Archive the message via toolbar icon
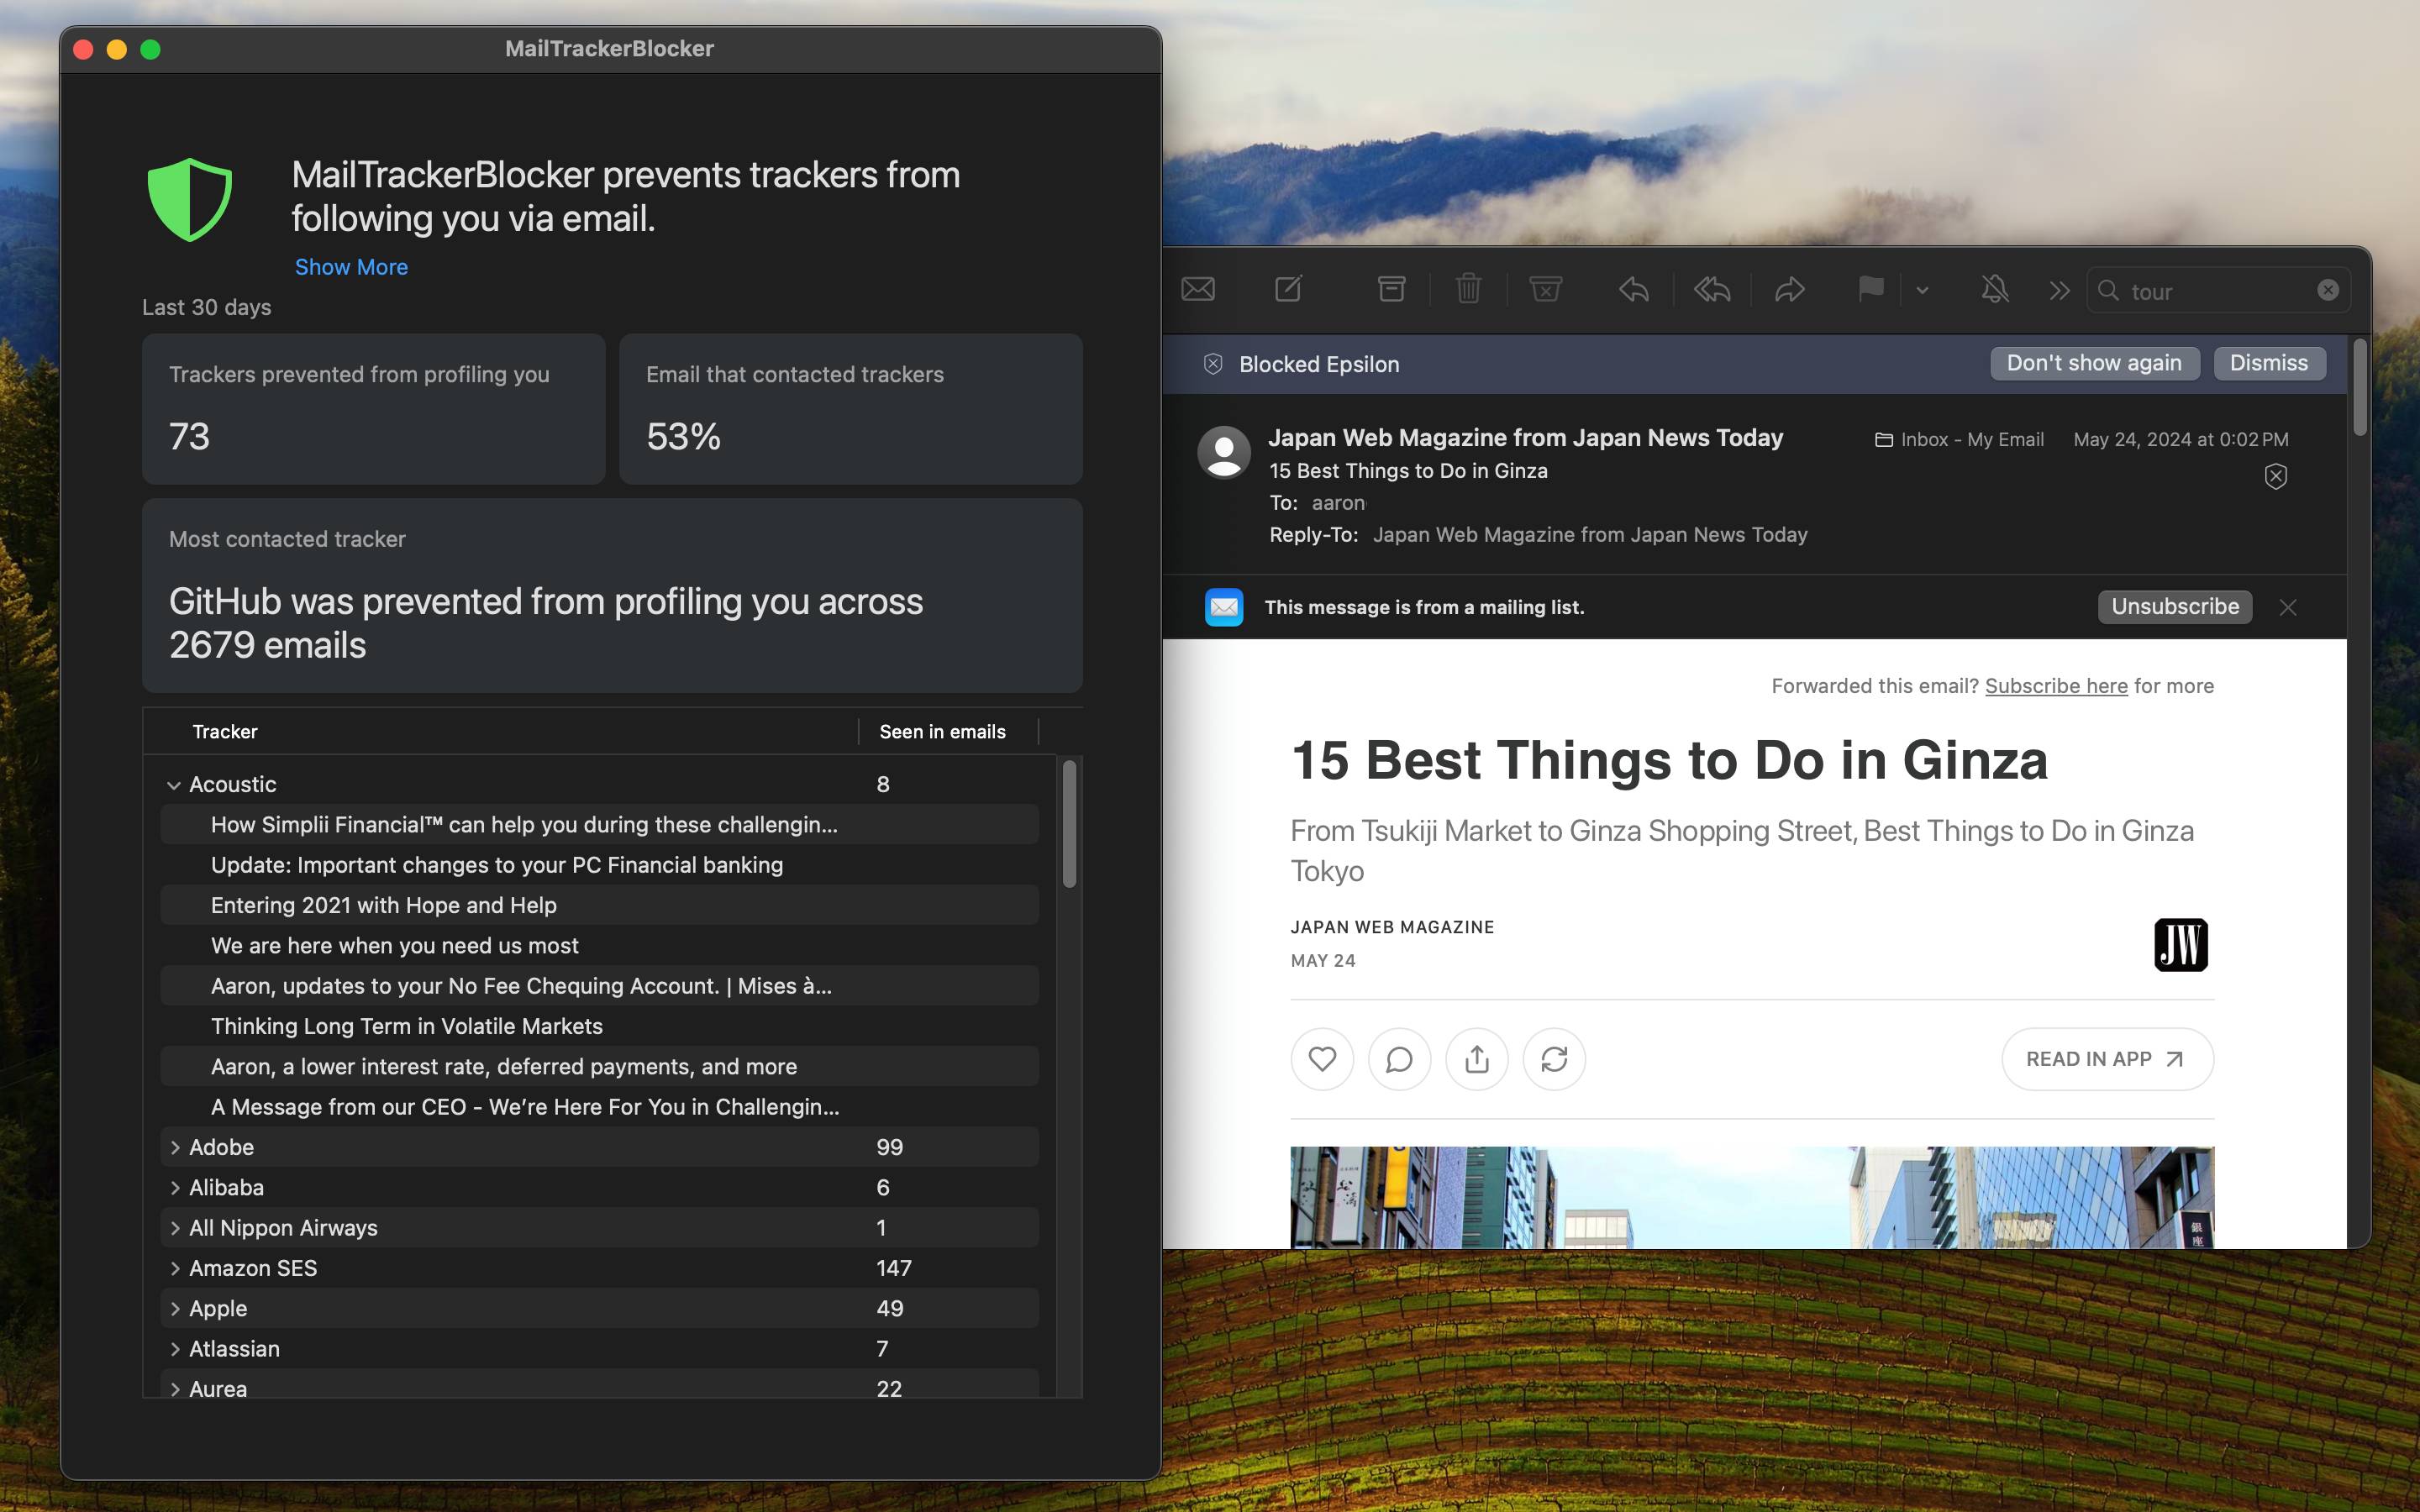The image size is (2420, 1512). 1391,290
